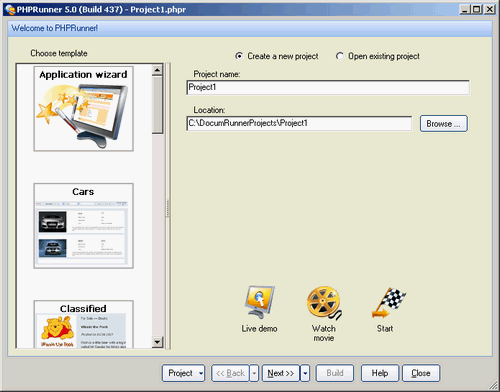Image resolution: width=500 pixels, height=392 pixels.
Task: Launch the Watch movie film reel icon
Action: [324, 303]
